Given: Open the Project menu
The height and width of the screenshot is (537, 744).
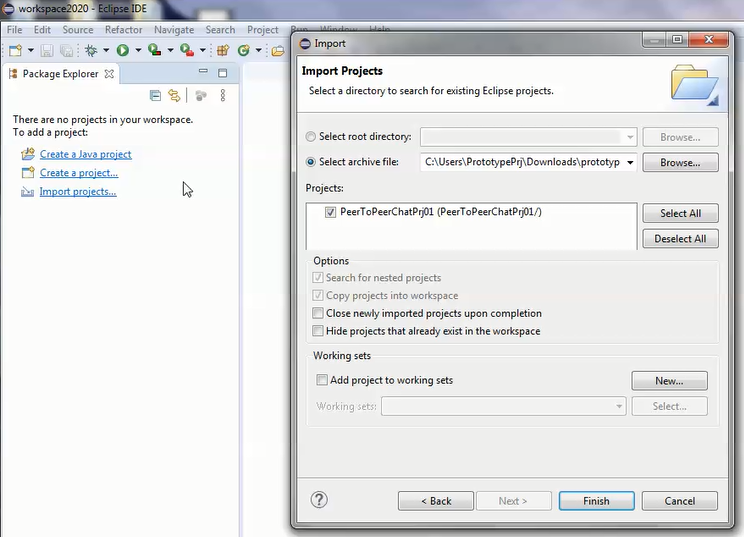Looking at the screenshot, I should click(x=262, y=29).
